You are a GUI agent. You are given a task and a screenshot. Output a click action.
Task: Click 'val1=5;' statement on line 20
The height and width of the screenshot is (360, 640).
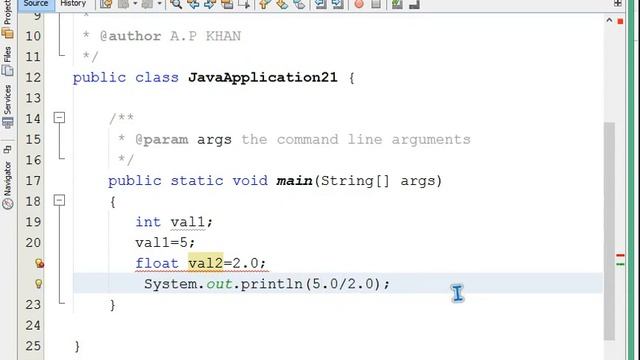[x=165, y=242]
